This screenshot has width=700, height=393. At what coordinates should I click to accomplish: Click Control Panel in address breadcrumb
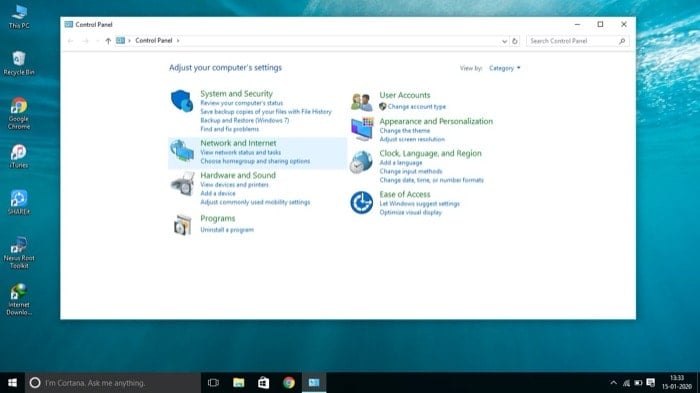click(154, 41)
